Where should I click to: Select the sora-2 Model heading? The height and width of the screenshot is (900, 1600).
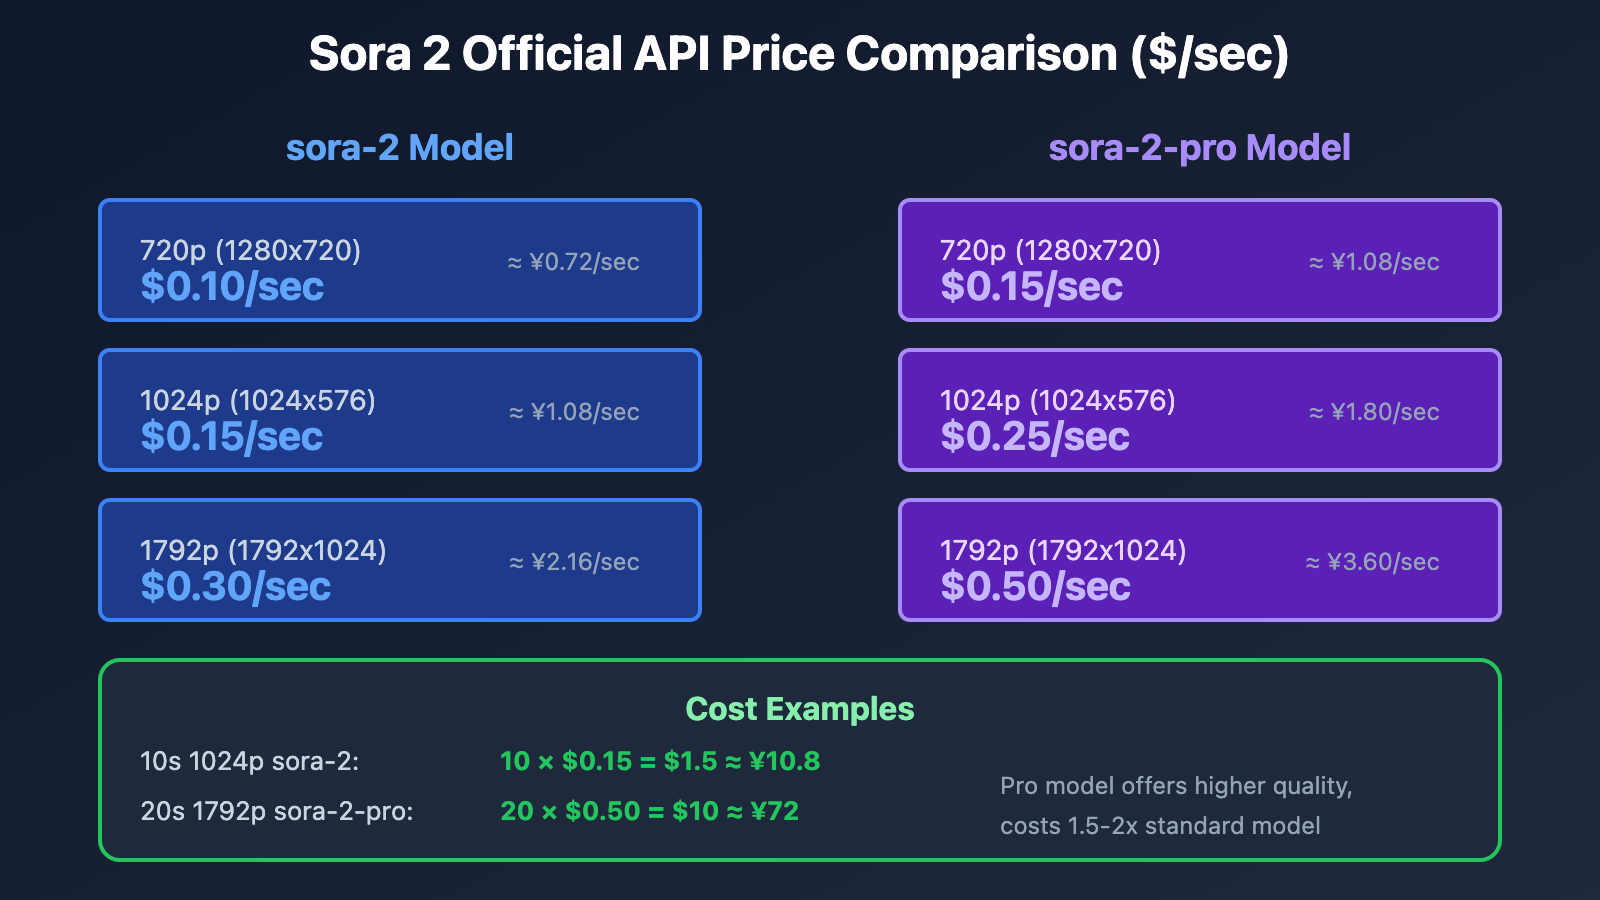[x=399, y=148]
